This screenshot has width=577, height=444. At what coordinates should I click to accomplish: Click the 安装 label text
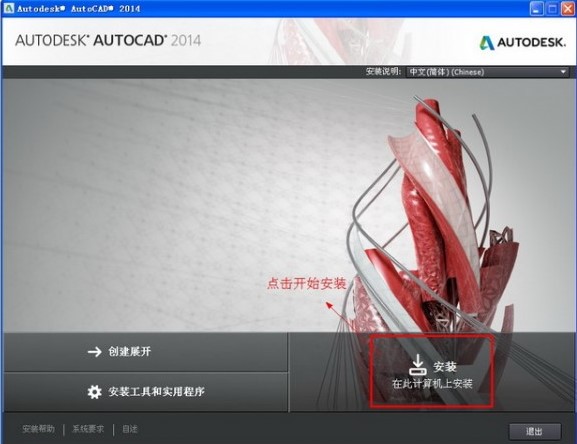point(445,366)
